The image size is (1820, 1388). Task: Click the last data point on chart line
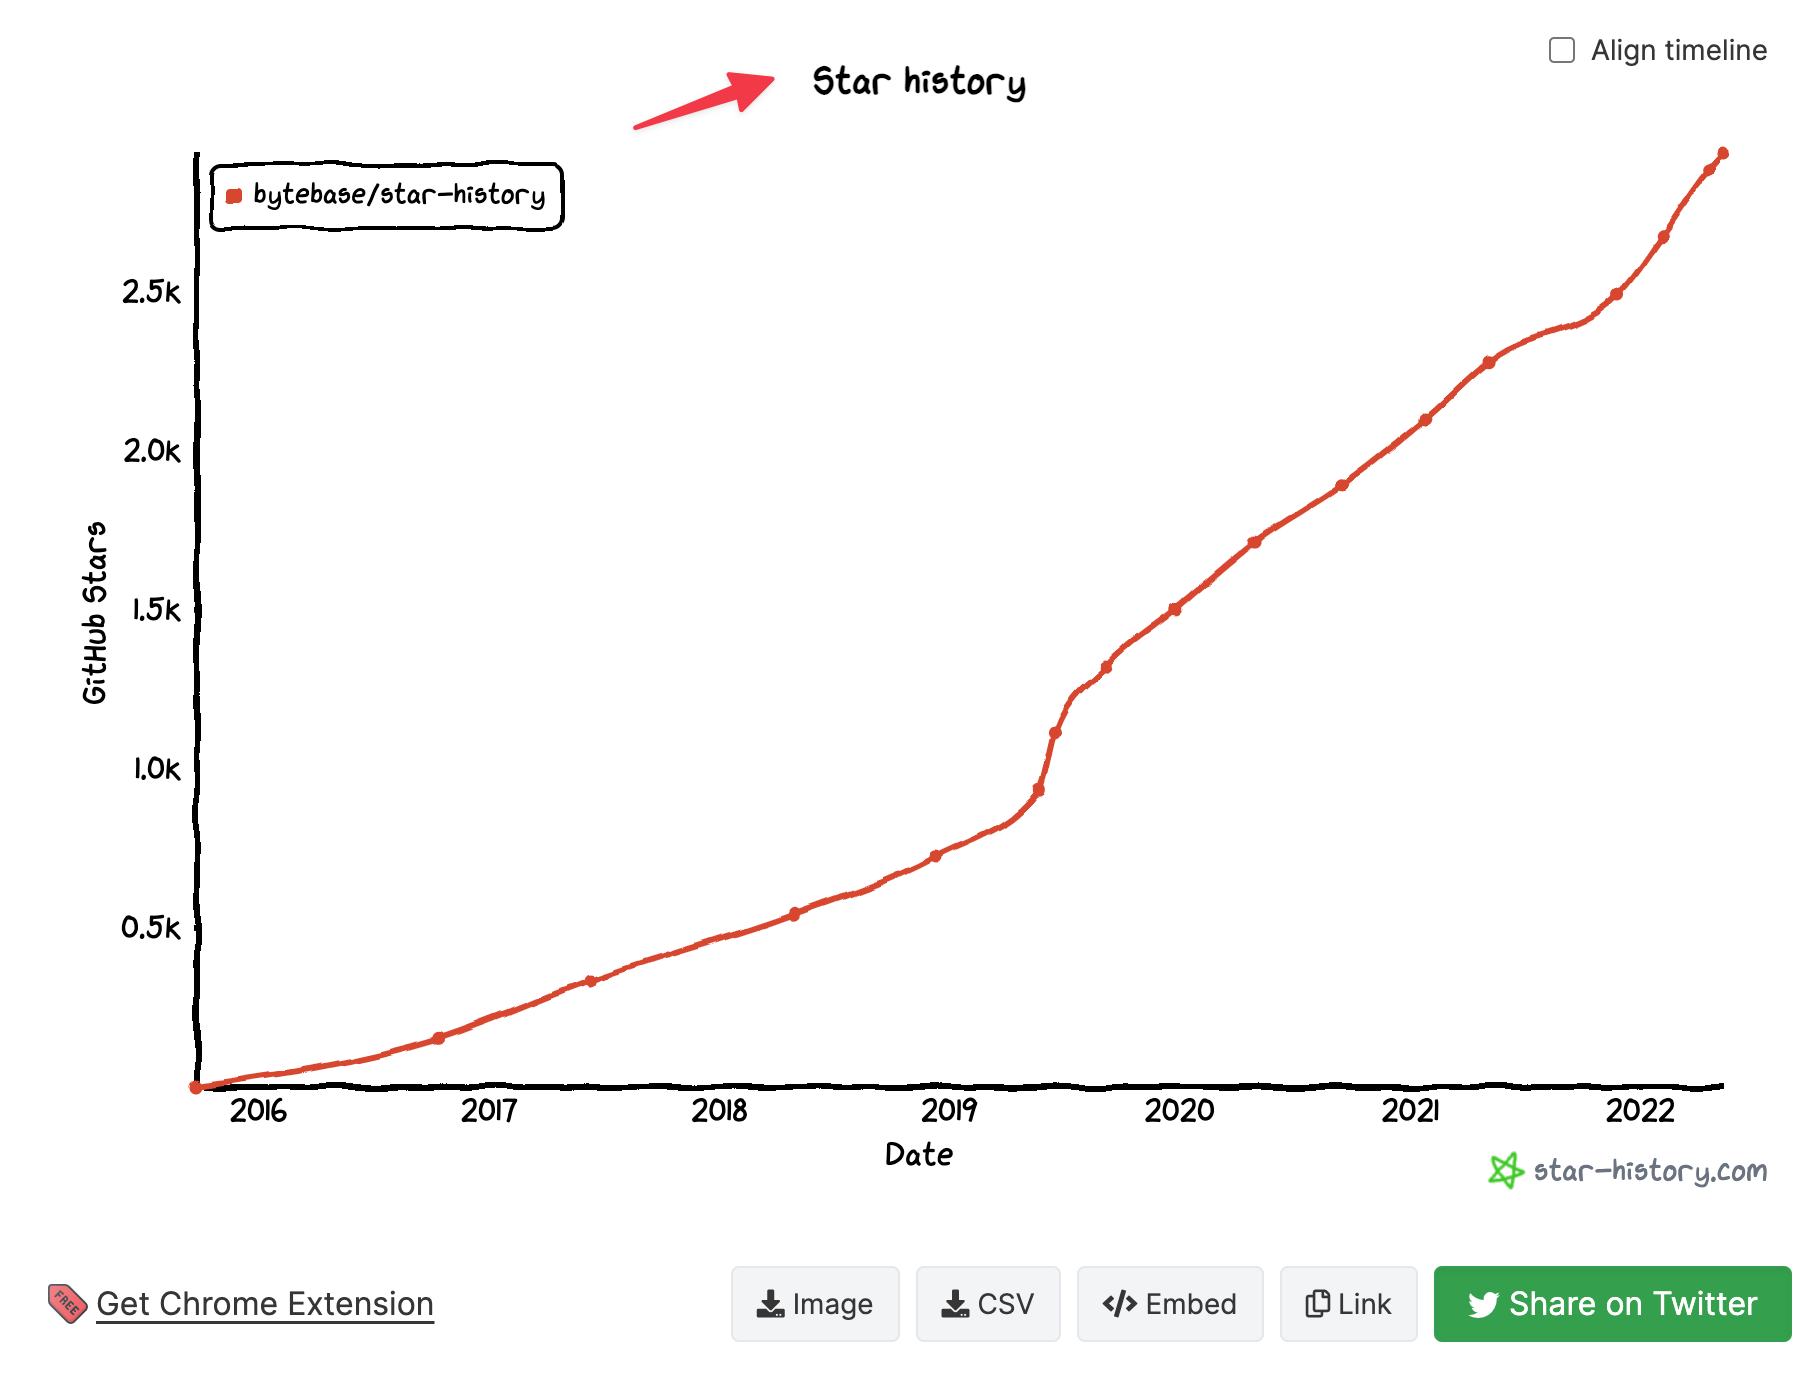1723,153
